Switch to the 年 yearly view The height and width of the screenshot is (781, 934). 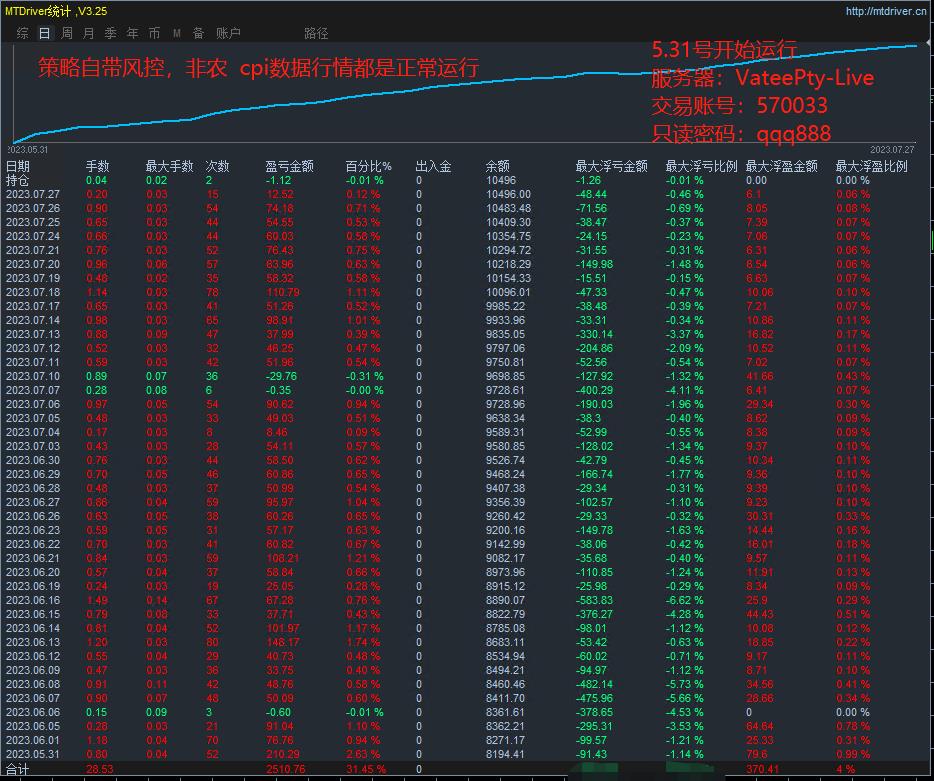[x=132, y=33]
